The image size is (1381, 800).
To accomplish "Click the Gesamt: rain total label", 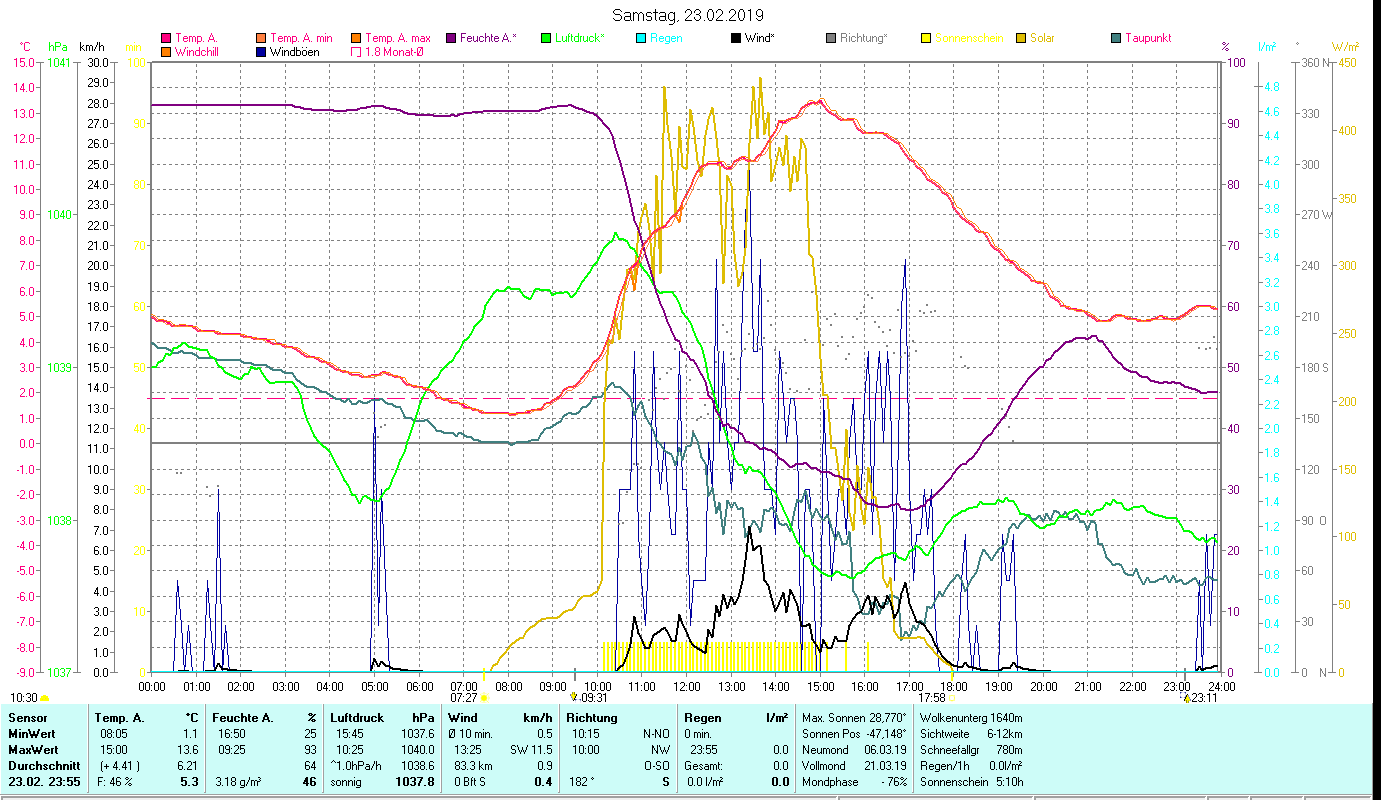I will point(702,766).
